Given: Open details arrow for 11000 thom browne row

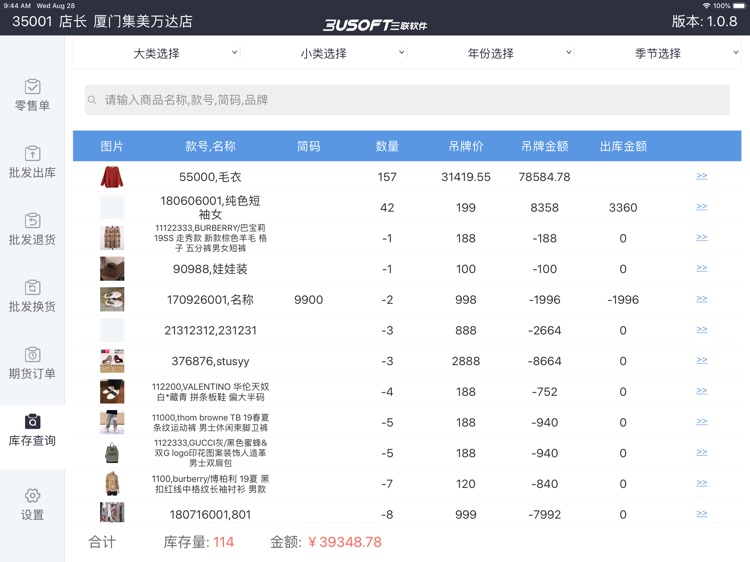Looking at the screenshot, I should click(702, 421).
